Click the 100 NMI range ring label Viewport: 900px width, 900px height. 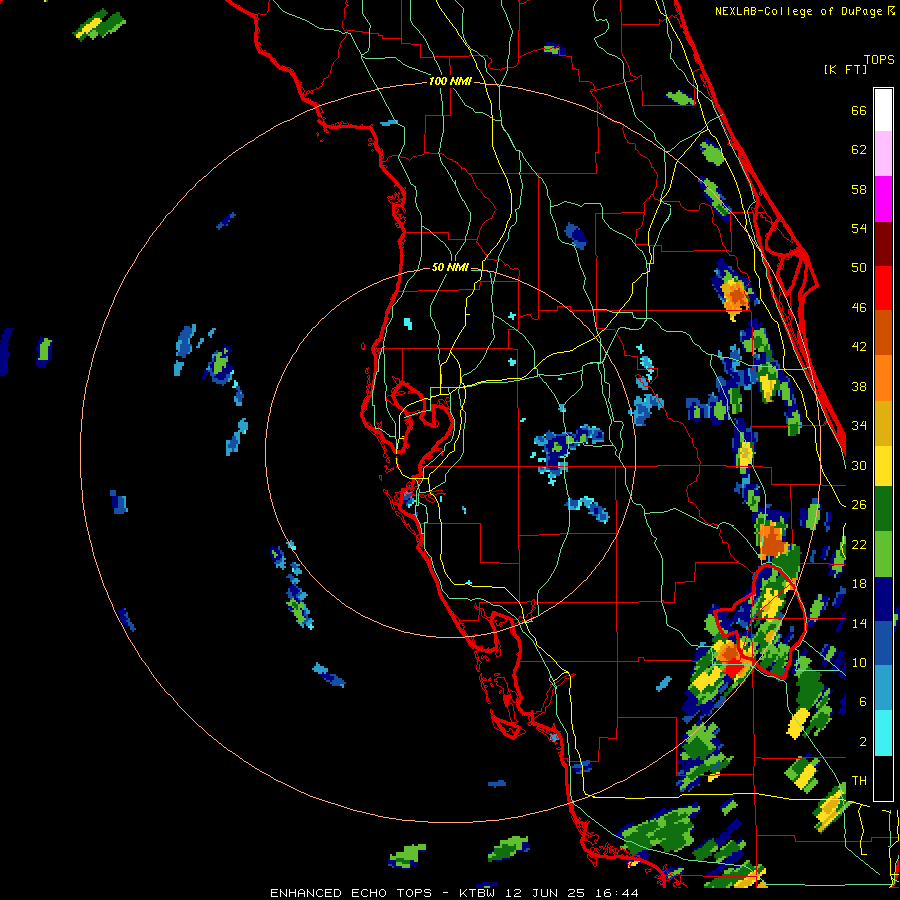pyautogui.click(x=450, y=82)
